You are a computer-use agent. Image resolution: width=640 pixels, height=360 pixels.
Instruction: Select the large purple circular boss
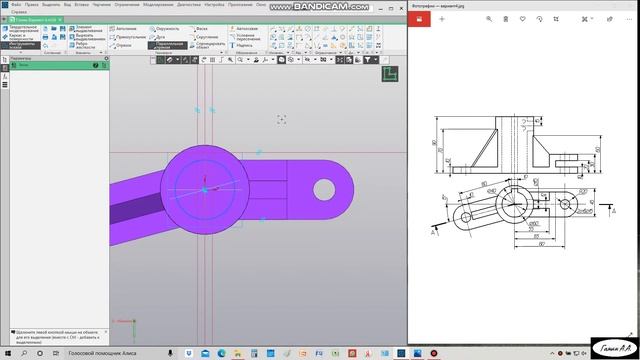[x=205, y=190]
